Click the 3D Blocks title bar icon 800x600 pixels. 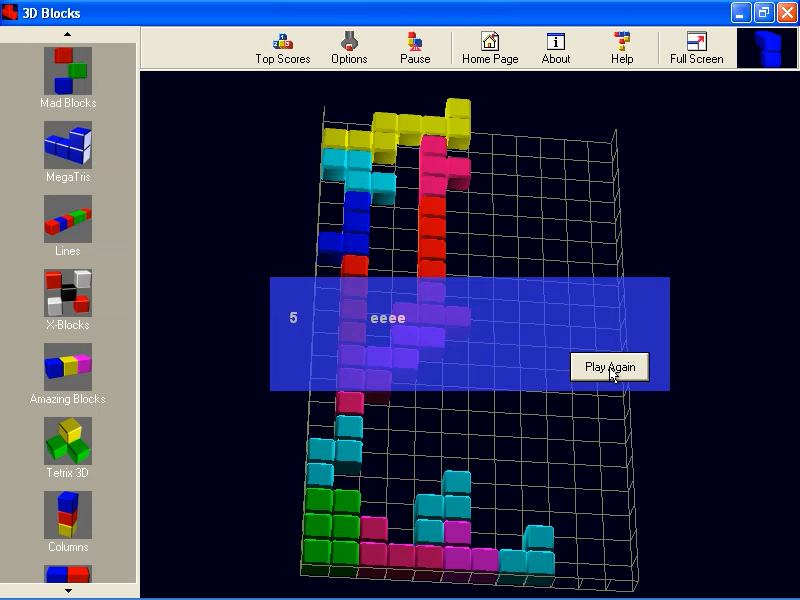coord(10,12)
